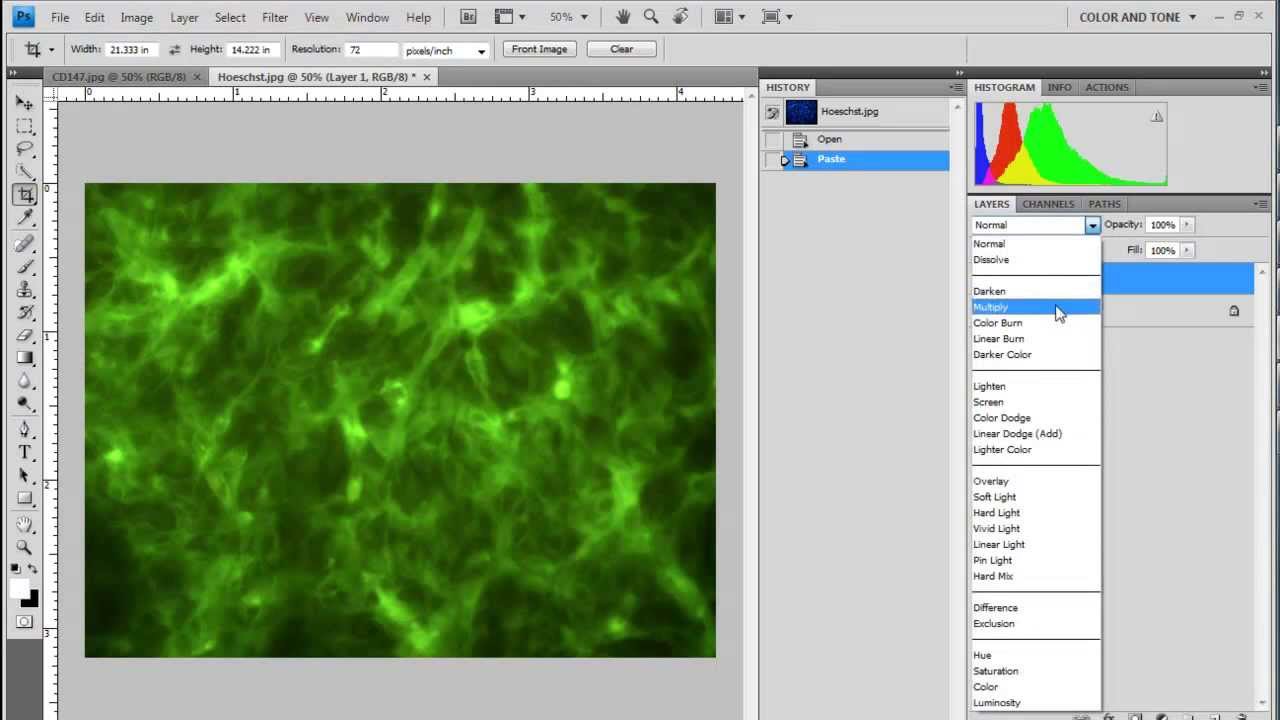
Task: Switch to the Channels tab
Action: point(1048,204)
